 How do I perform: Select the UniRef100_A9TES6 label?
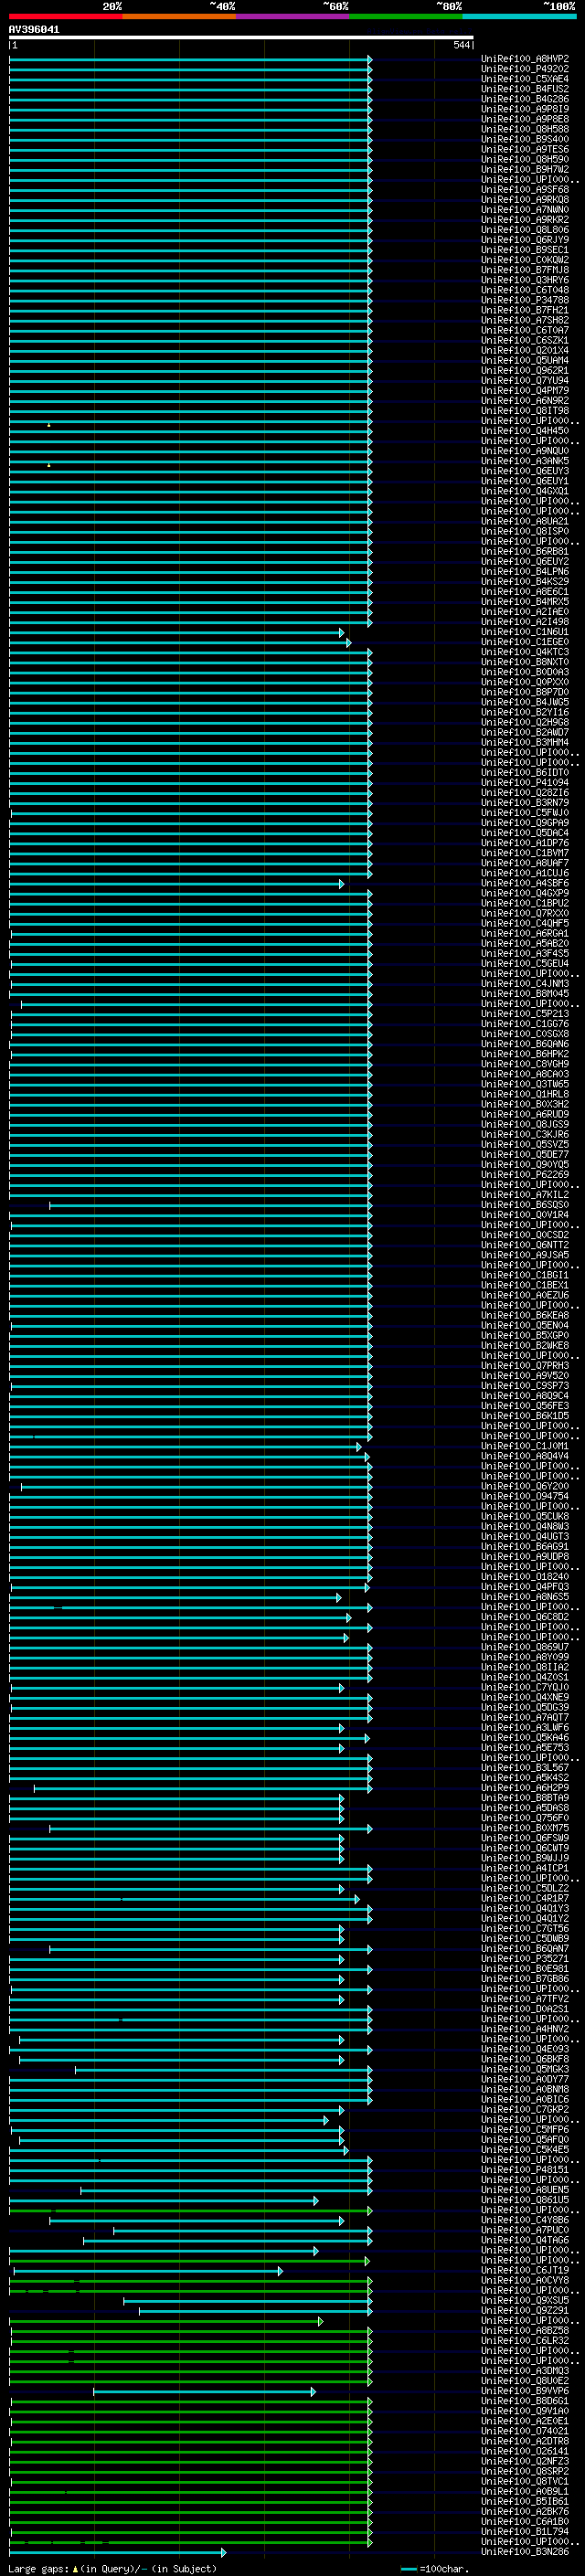(x=525, y=149)
